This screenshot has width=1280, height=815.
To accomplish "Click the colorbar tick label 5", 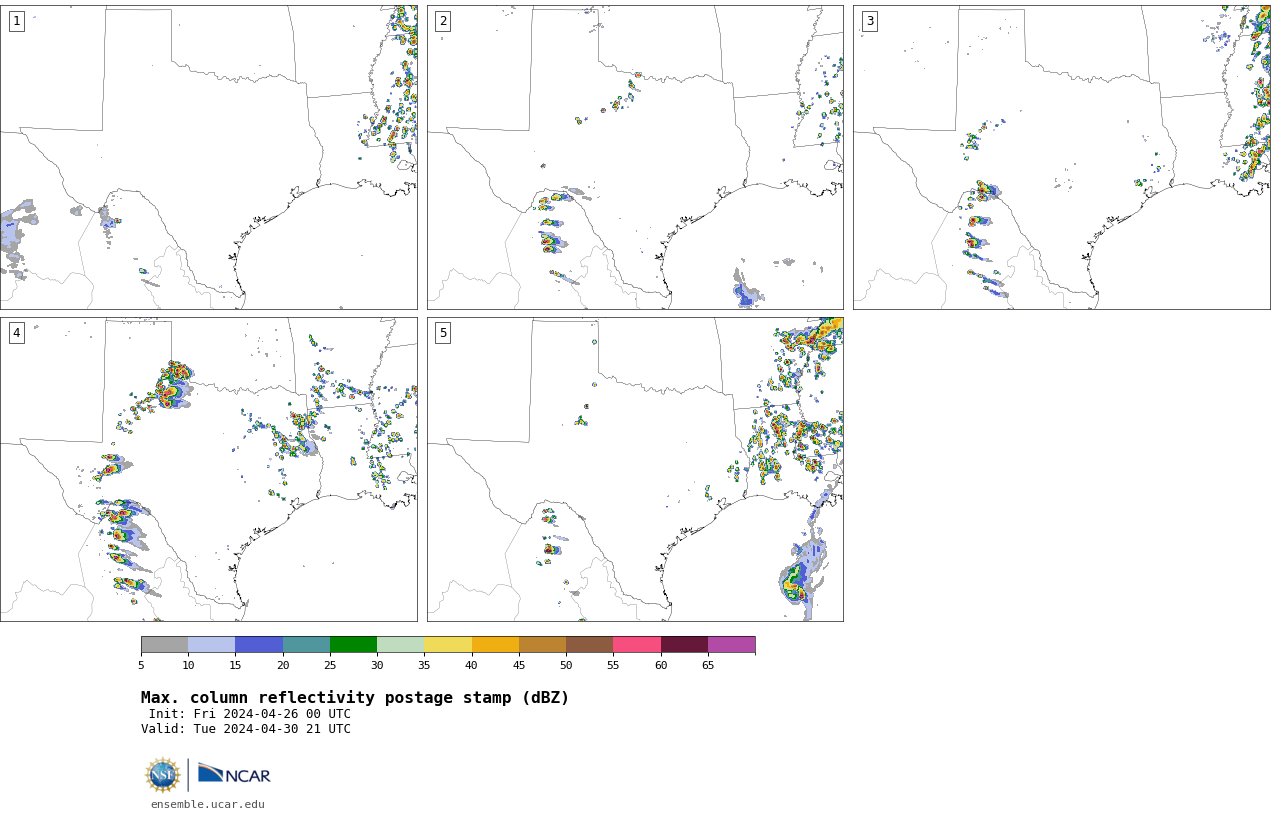I will [141, 665].
